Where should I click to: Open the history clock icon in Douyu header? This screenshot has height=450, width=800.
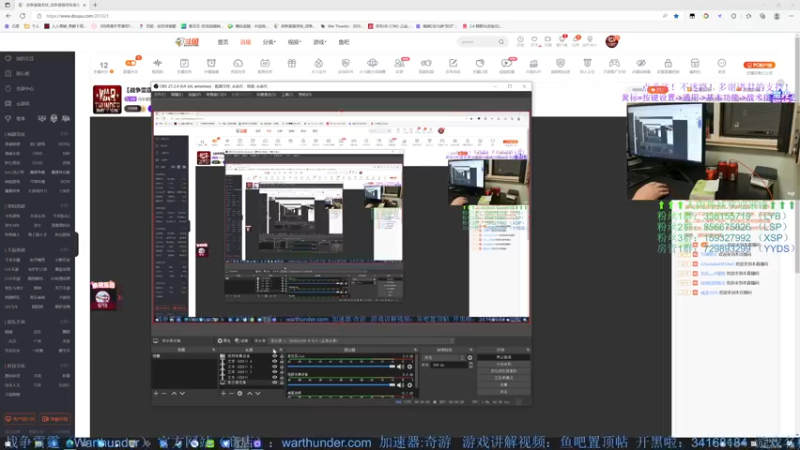pyautogui.click(x=520, y=39)
